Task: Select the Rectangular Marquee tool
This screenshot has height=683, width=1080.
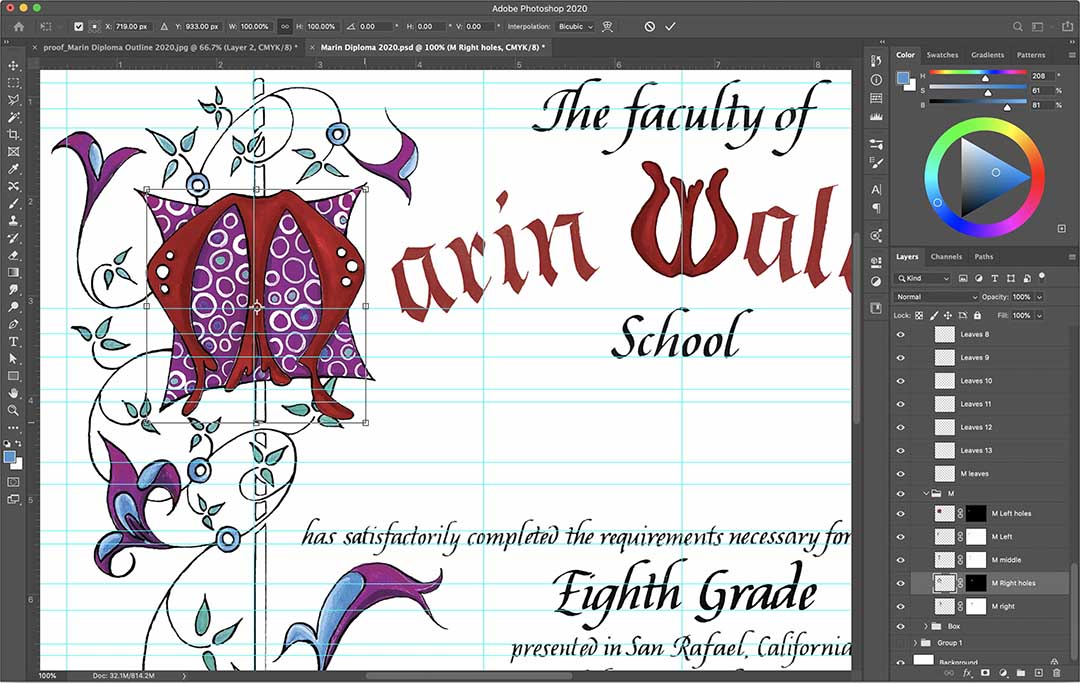Action: pyautogui.click(x=13, y=83)
